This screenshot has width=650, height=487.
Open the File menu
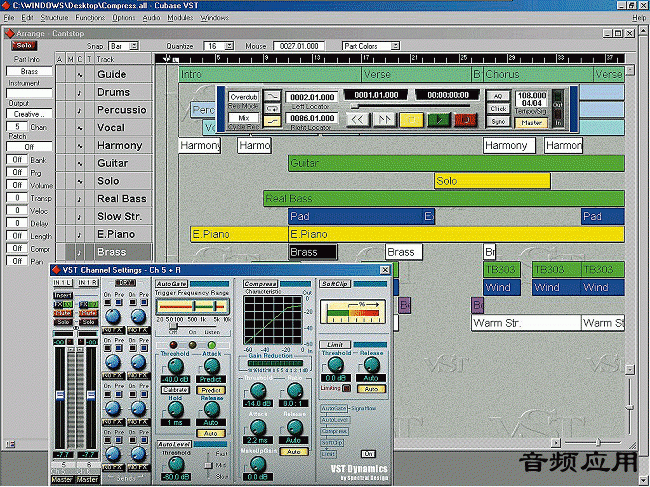click(x=9, y=18)
